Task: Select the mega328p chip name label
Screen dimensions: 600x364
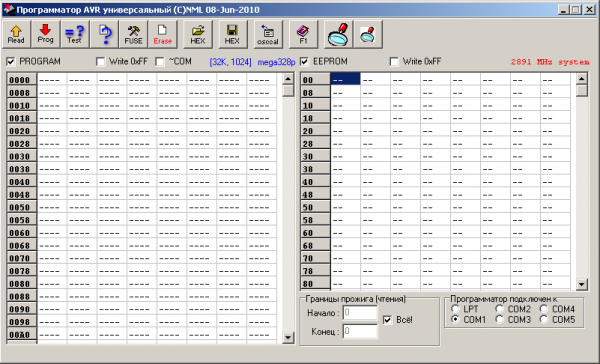Action: tap(276, 62)
